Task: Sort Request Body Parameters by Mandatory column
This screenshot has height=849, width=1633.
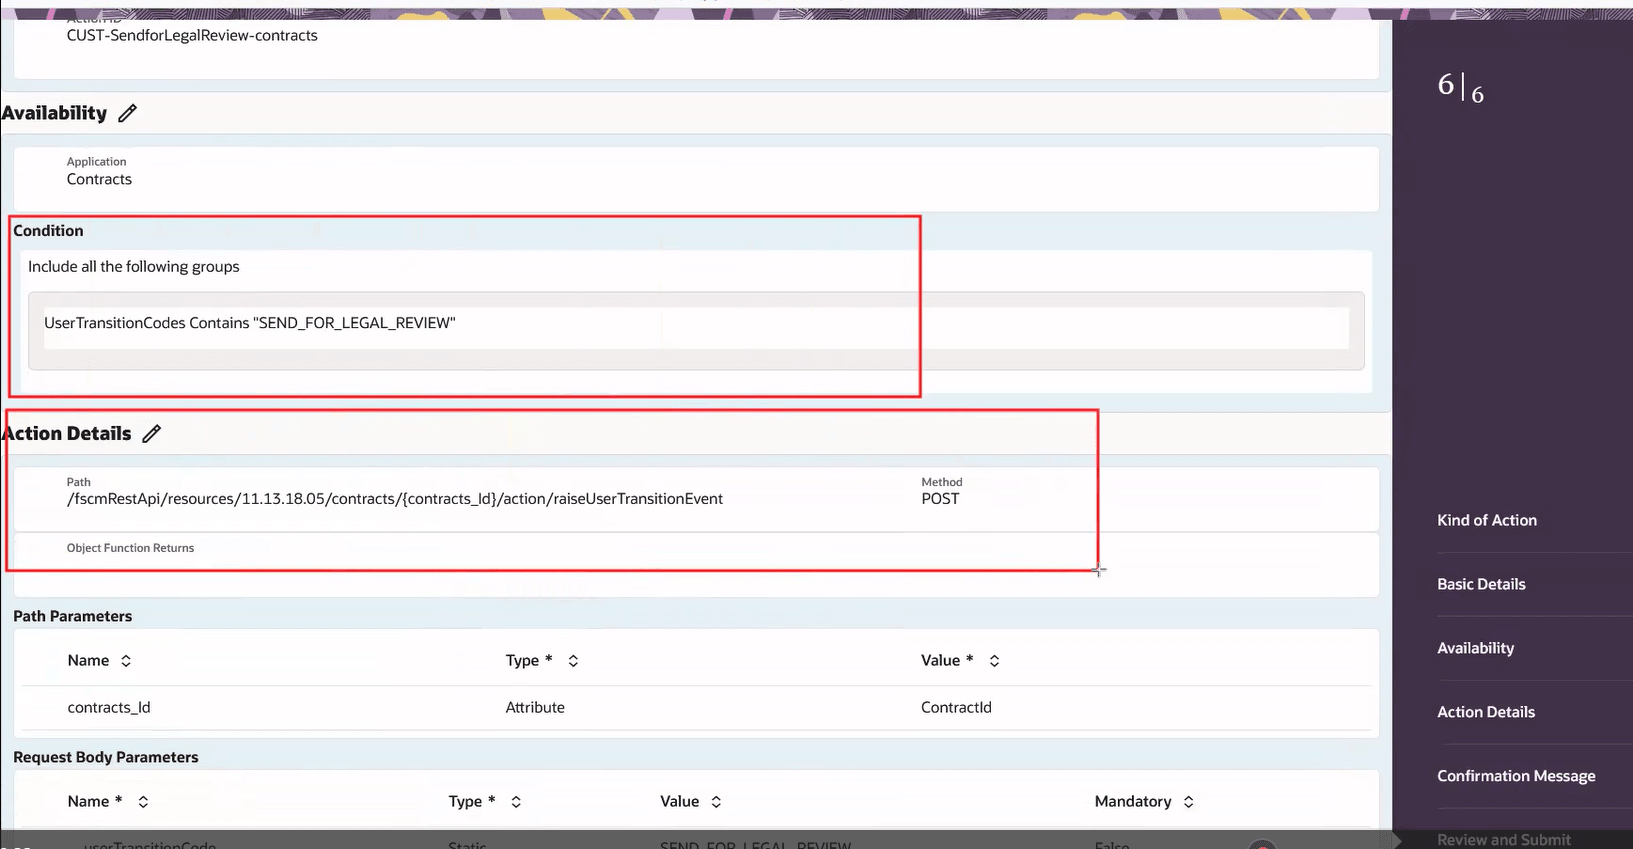Action: tap(1188, 802)
